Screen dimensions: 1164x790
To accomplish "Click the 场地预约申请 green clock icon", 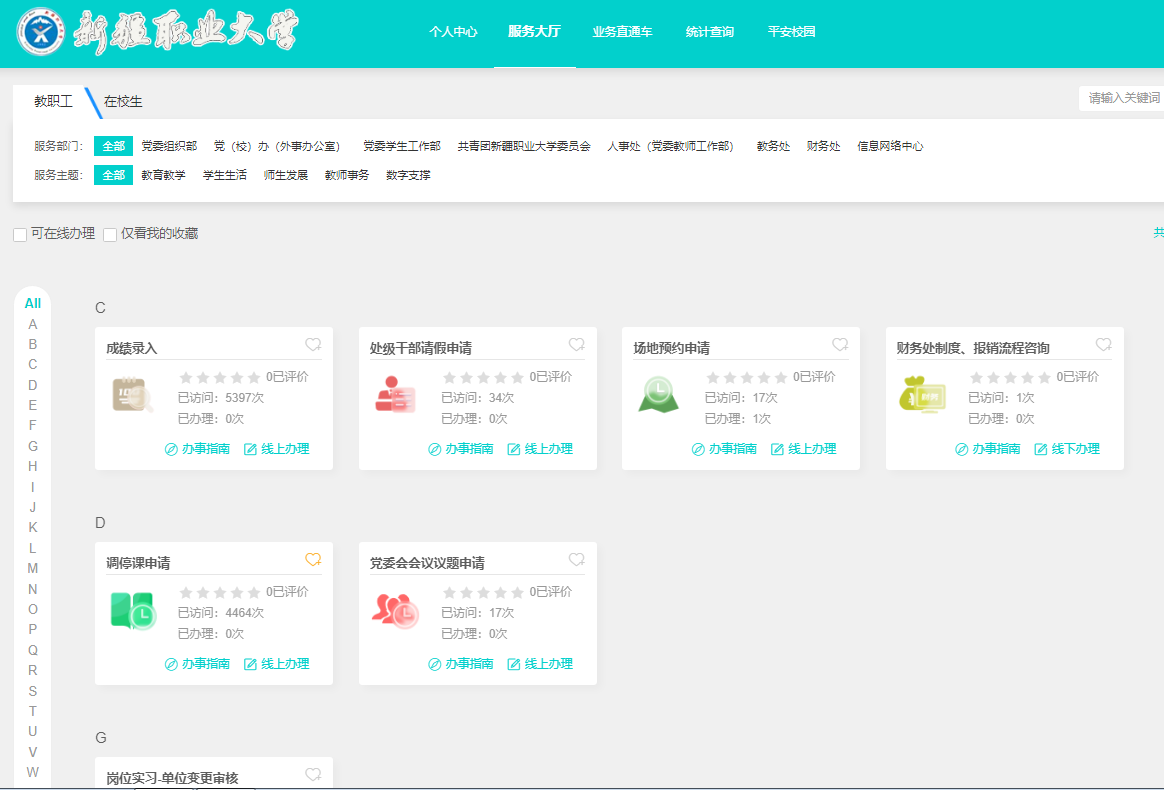I will [658, 395].
